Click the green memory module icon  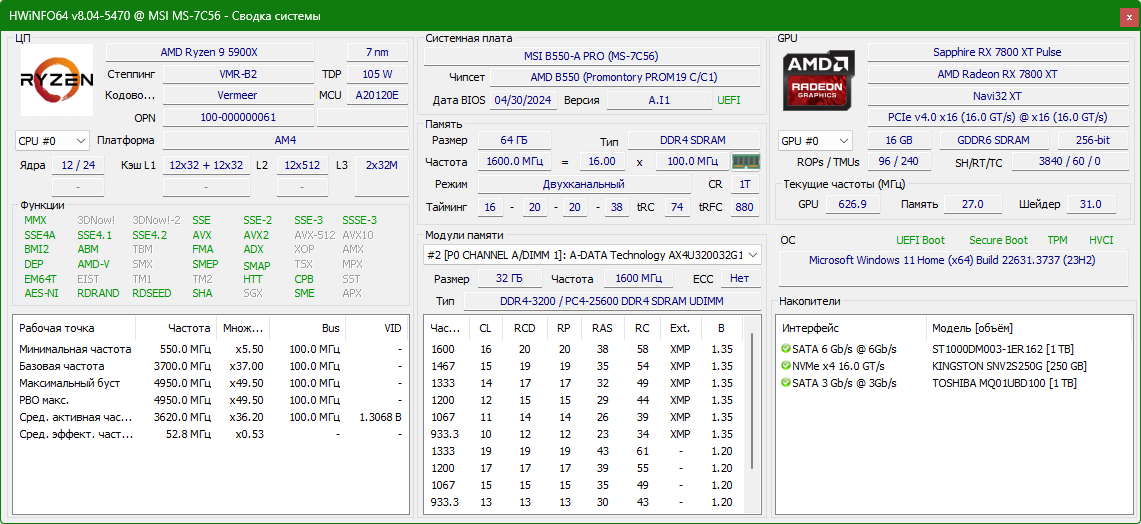[x=745, y=162]
